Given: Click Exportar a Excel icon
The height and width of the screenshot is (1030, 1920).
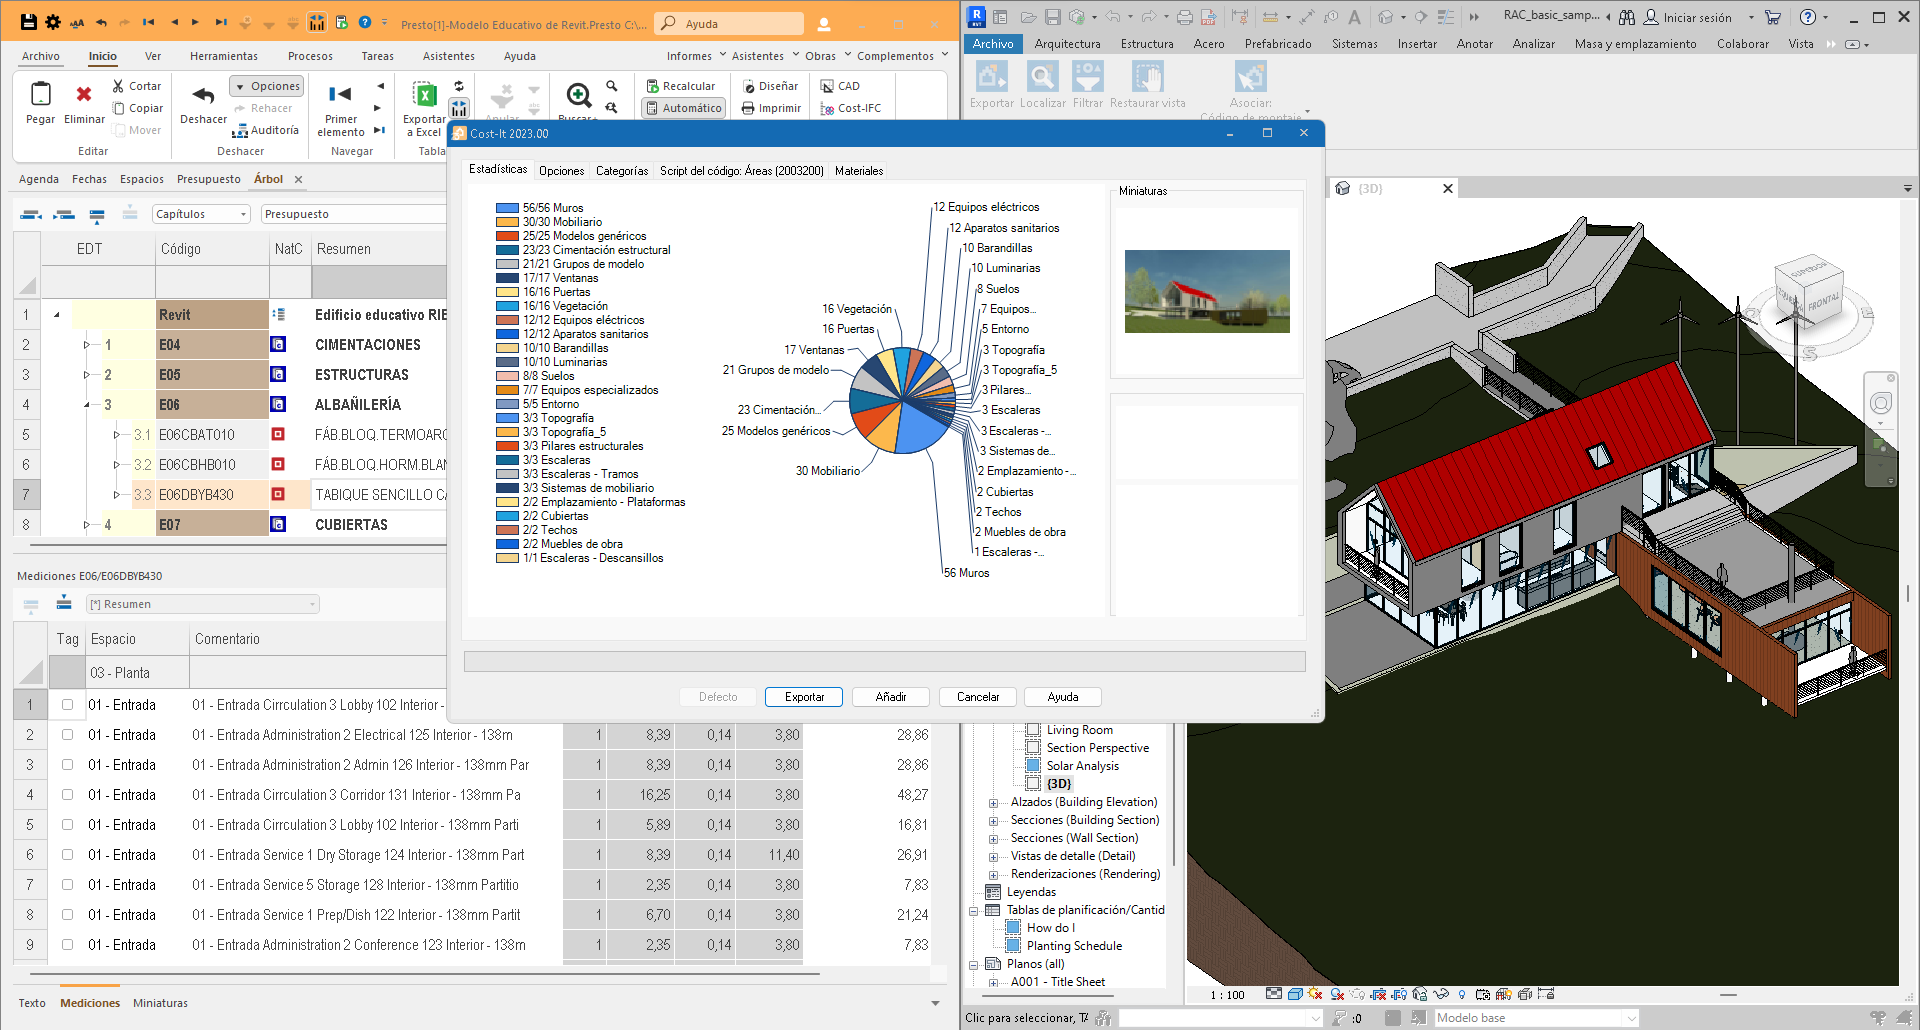Looking at the screenshot, I should pyautogui.click(x=425, y=96).
